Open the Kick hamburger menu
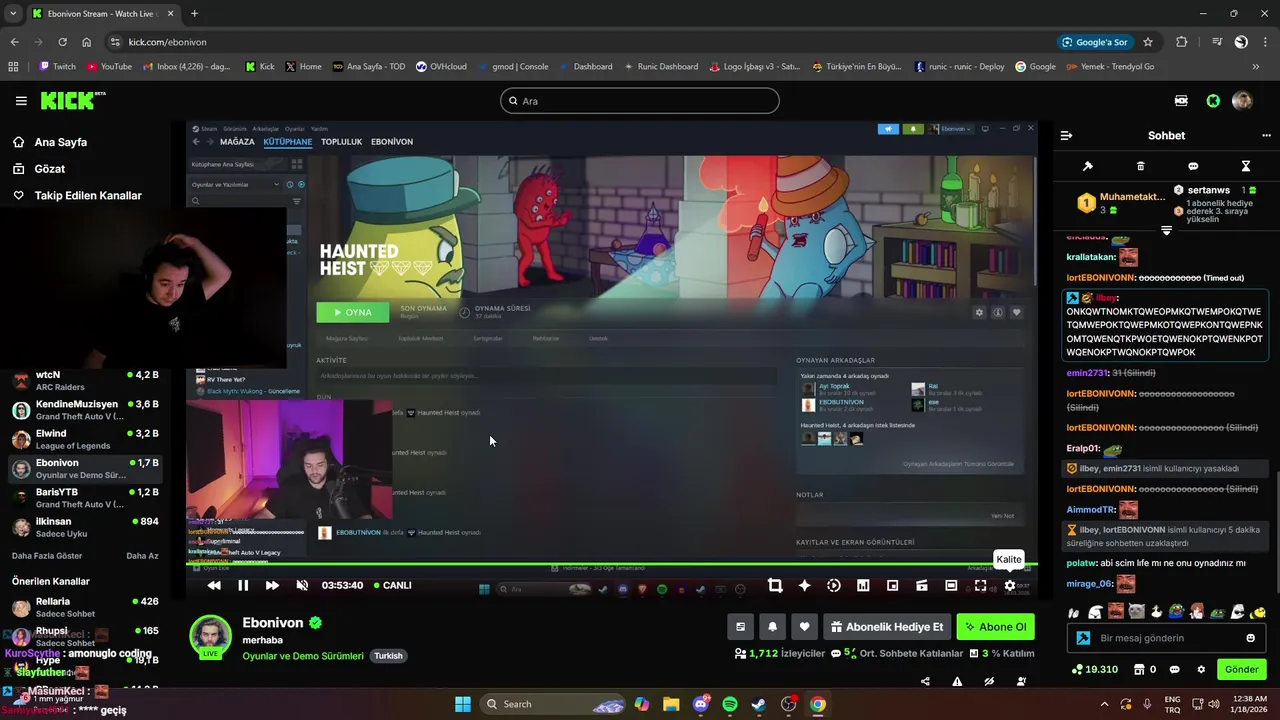 [x=21, y=100]
